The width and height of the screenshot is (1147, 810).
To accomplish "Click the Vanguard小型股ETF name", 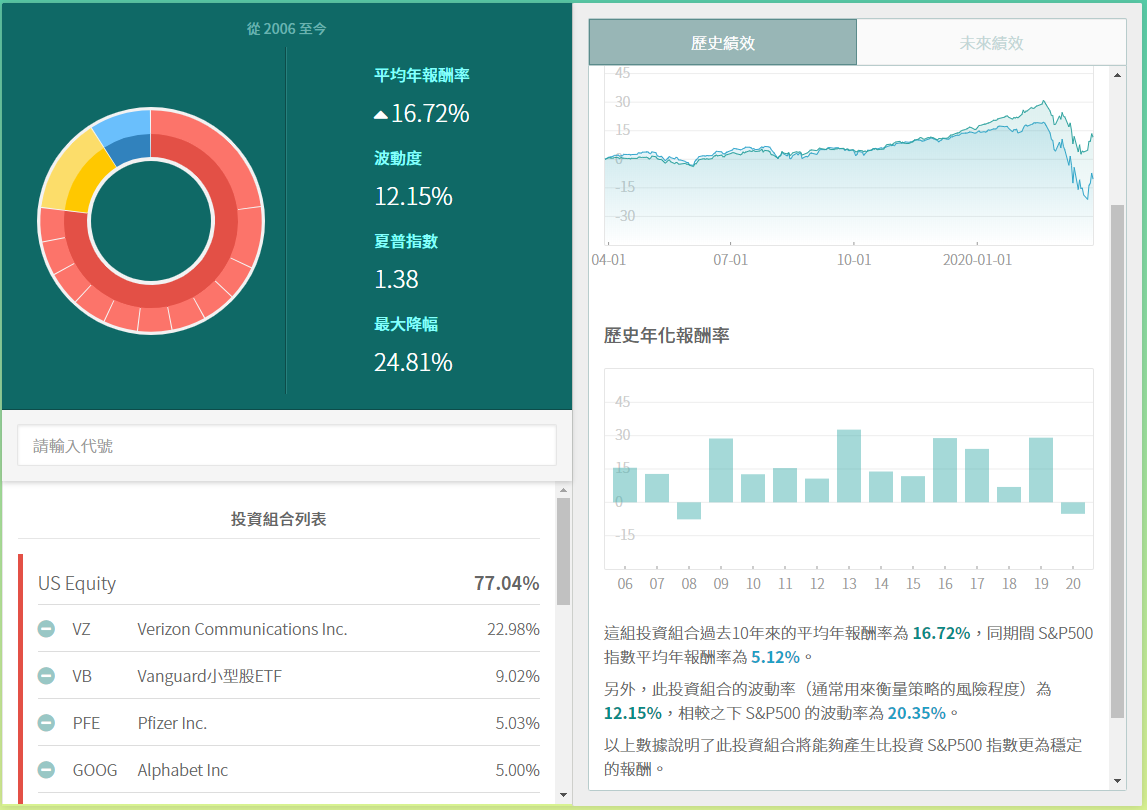I will pyautogui.click(x=209, y=676).
